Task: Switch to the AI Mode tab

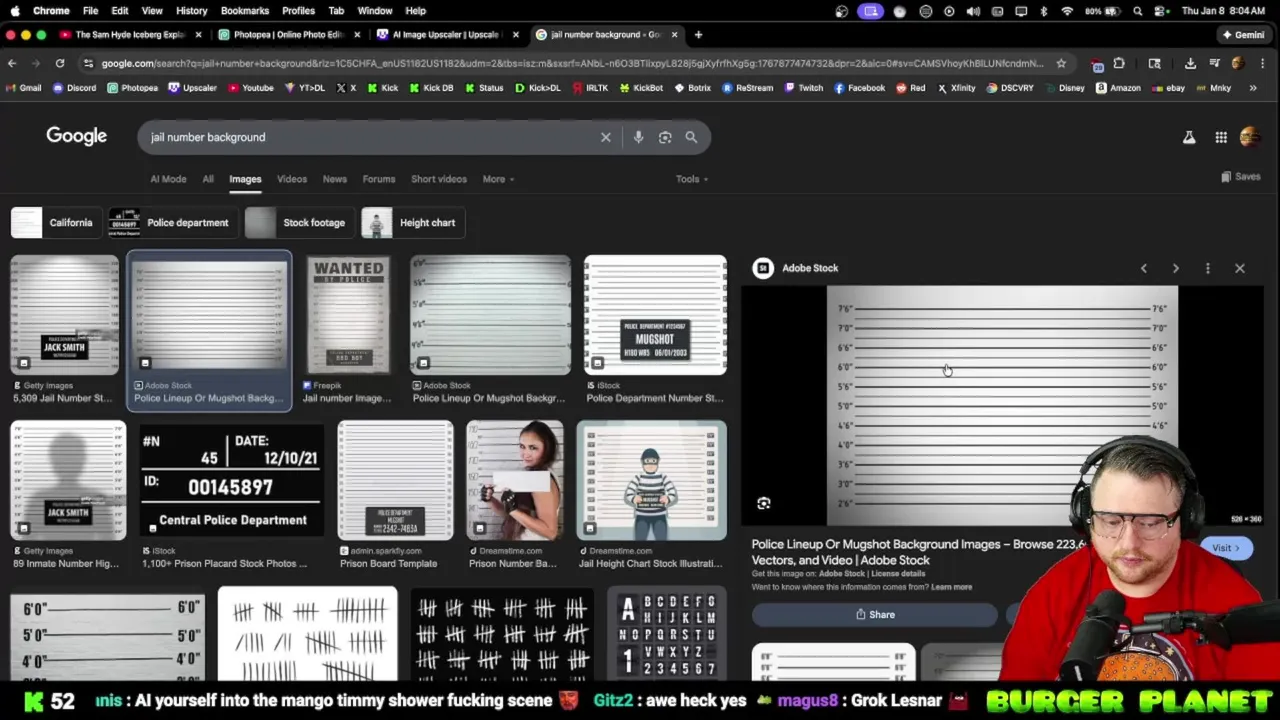Action: (168, 179)
